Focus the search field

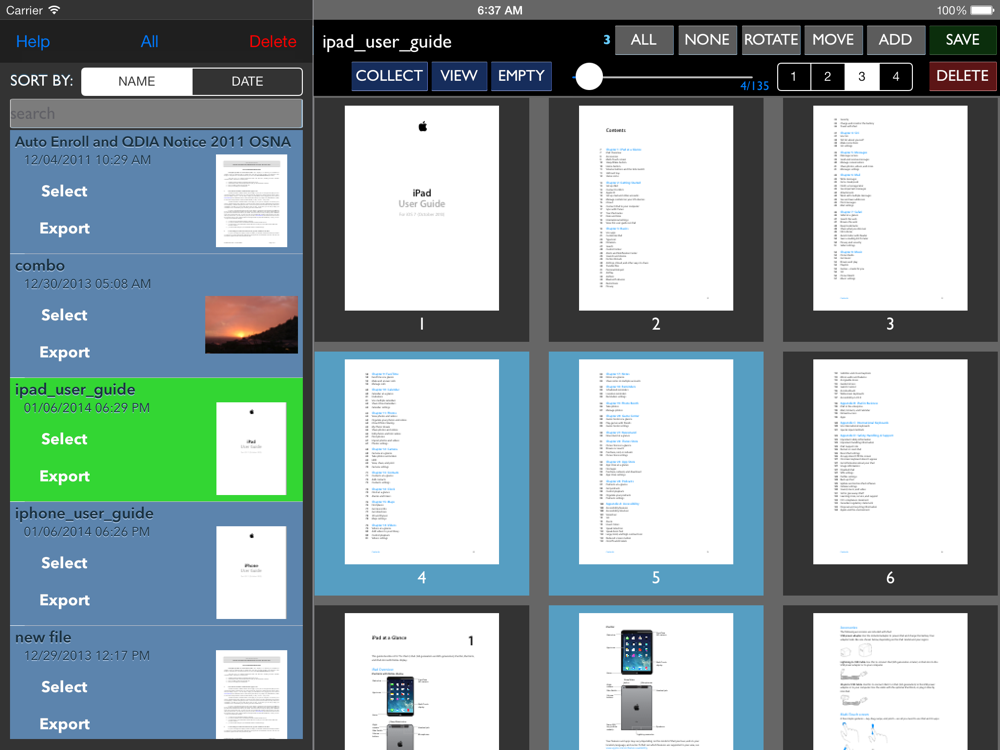pos(156,114)
